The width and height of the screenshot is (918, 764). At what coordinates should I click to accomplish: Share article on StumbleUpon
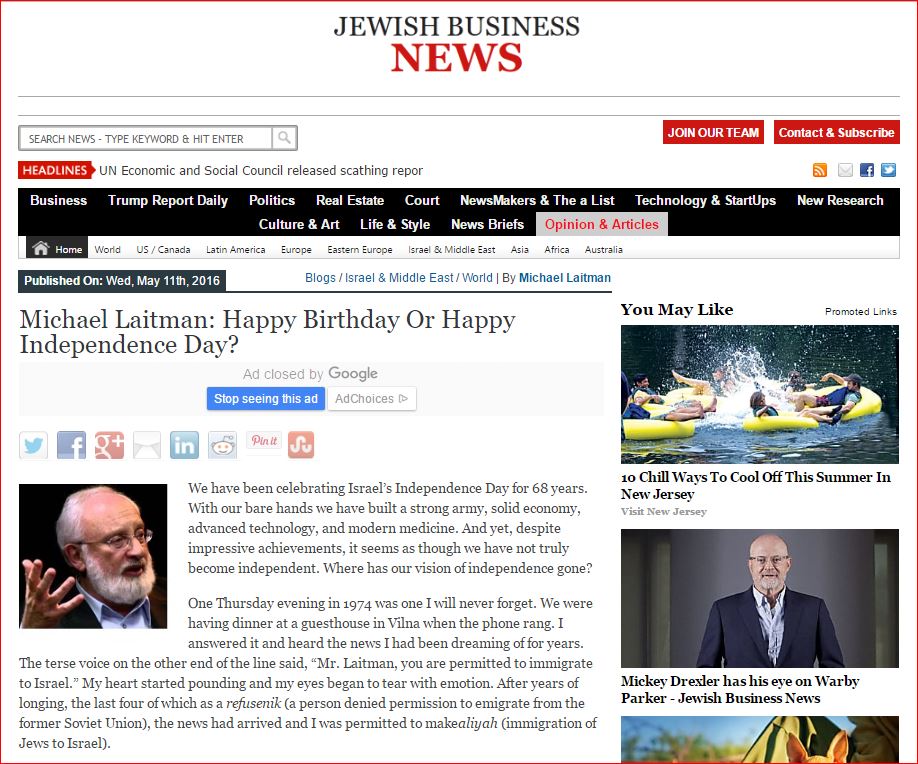301,445
